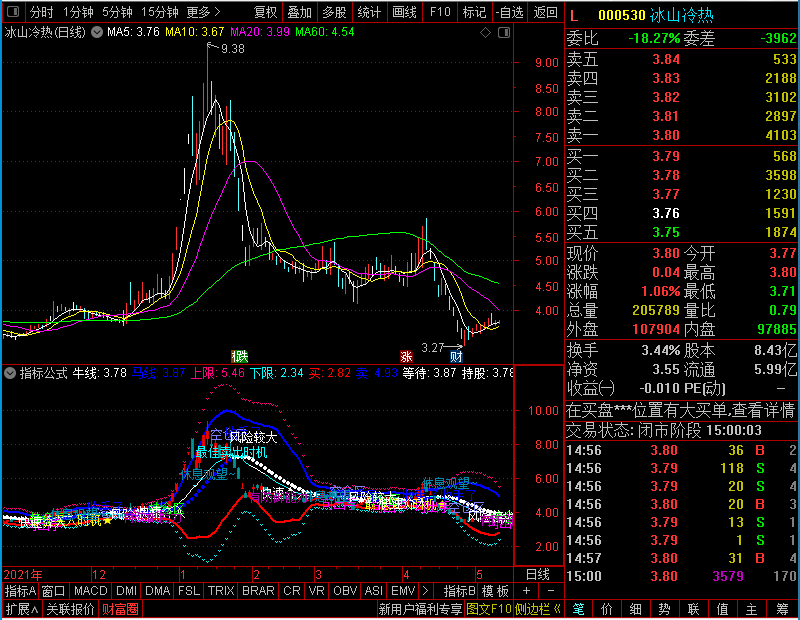Apply the DMA indicator
Image resolution: width=800 pixels, height=620 pixels.
(158, 591)
